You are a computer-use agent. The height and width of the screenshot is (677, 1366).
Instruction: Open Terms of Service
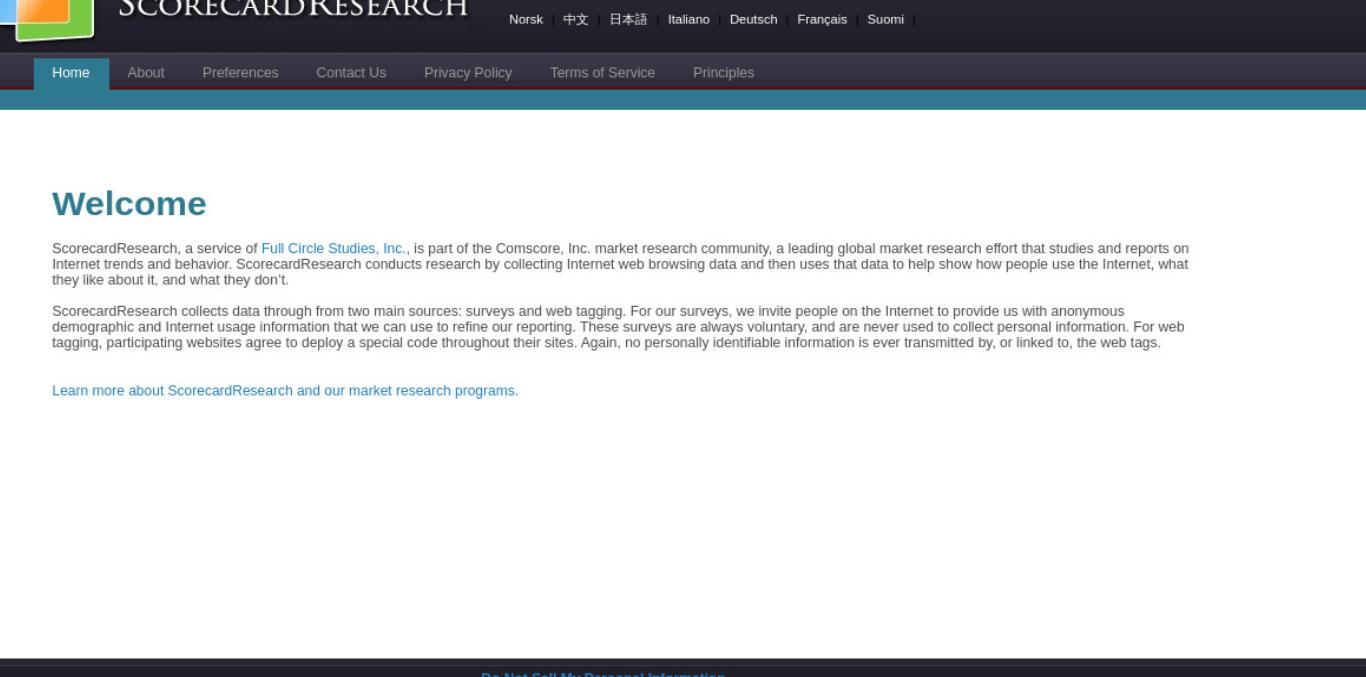coord(602,73)
